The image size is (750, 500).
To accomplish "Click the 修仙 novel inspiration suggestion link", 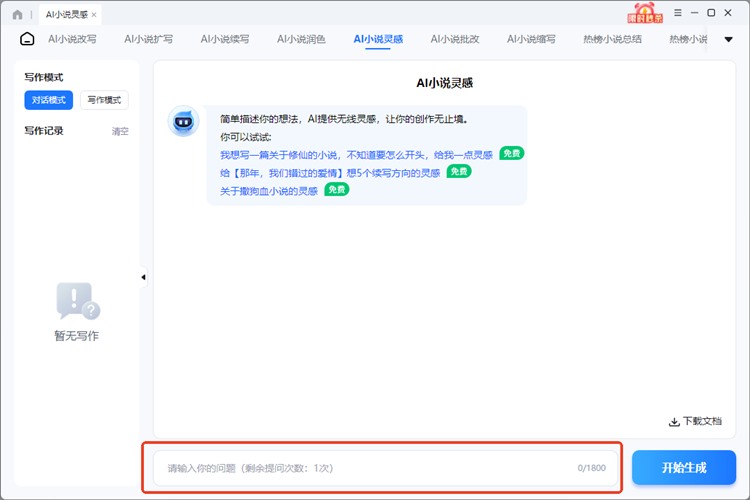I will tap(356, 155).
